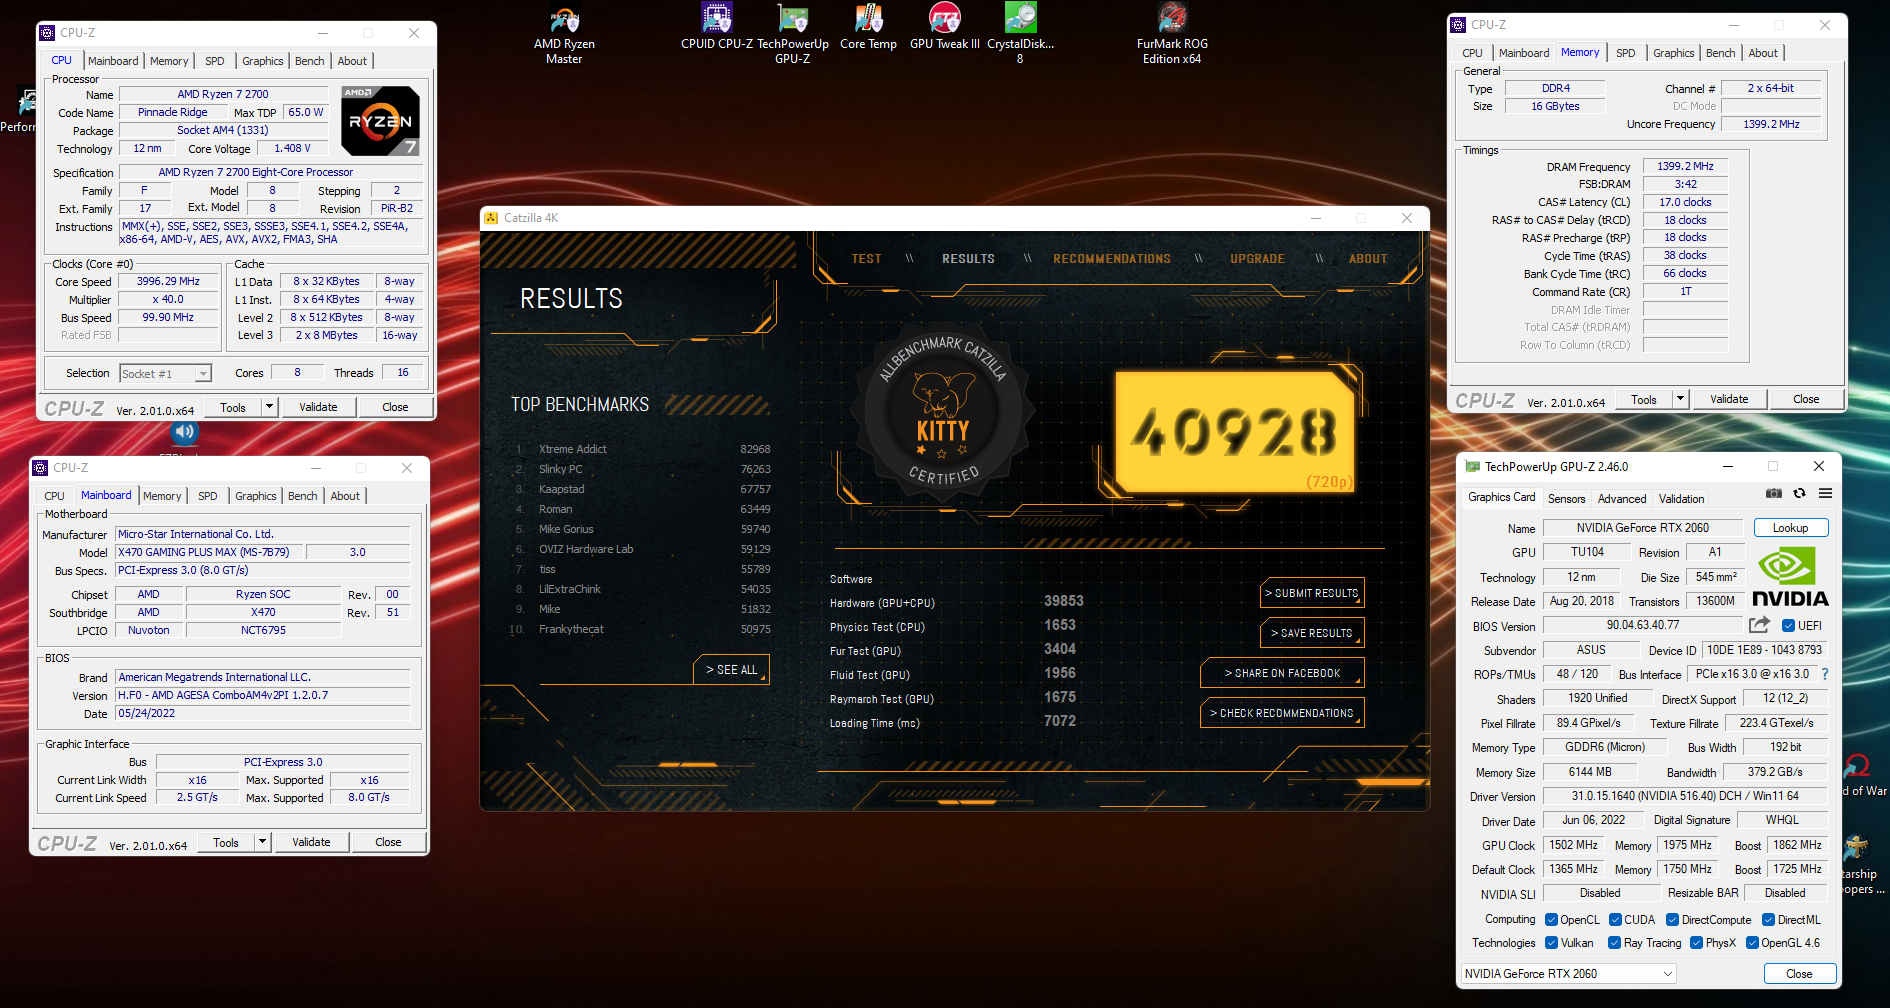Open CPUID CPU-Z desktop shortcut

click(x=717, y=27)
